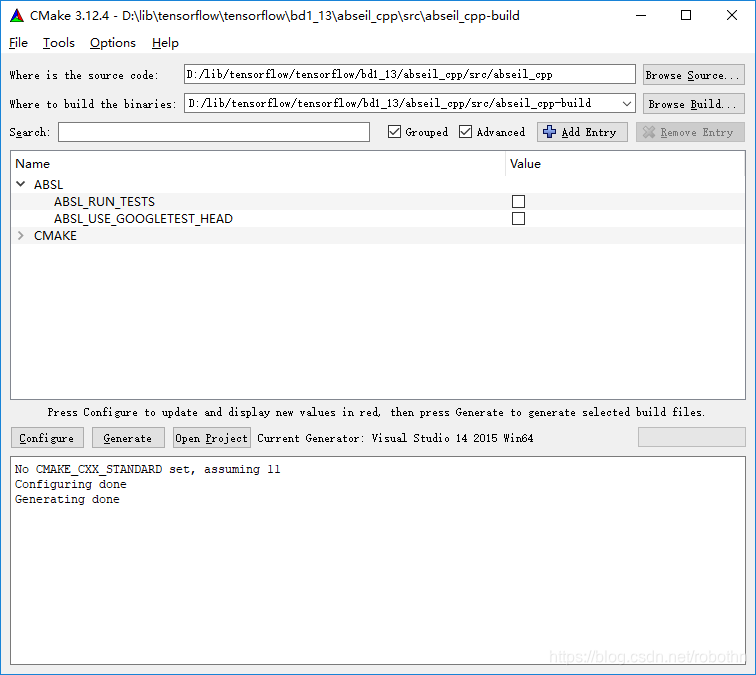Image resolution: width=756 pixels, height=675 pixels.
Task: Close the CMake window
Action: (731, 15)
